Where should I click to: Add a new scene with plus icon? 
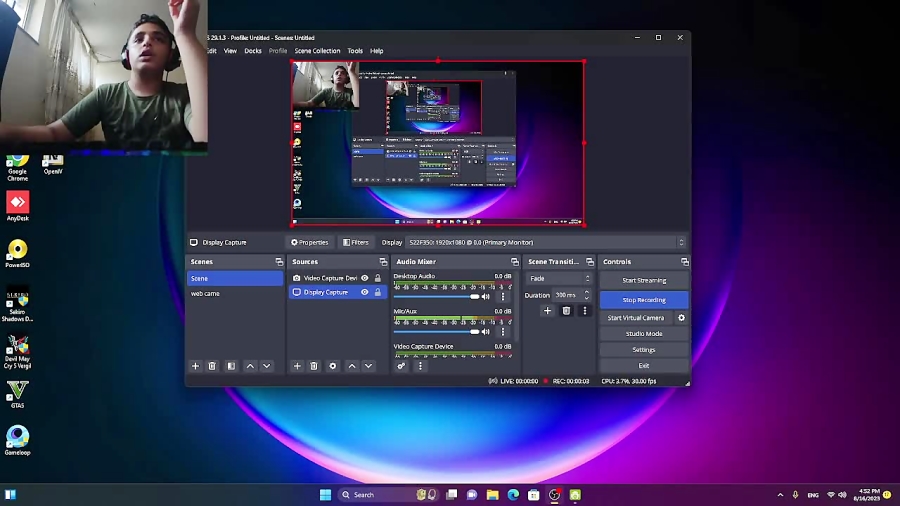[x=195, y=366]
